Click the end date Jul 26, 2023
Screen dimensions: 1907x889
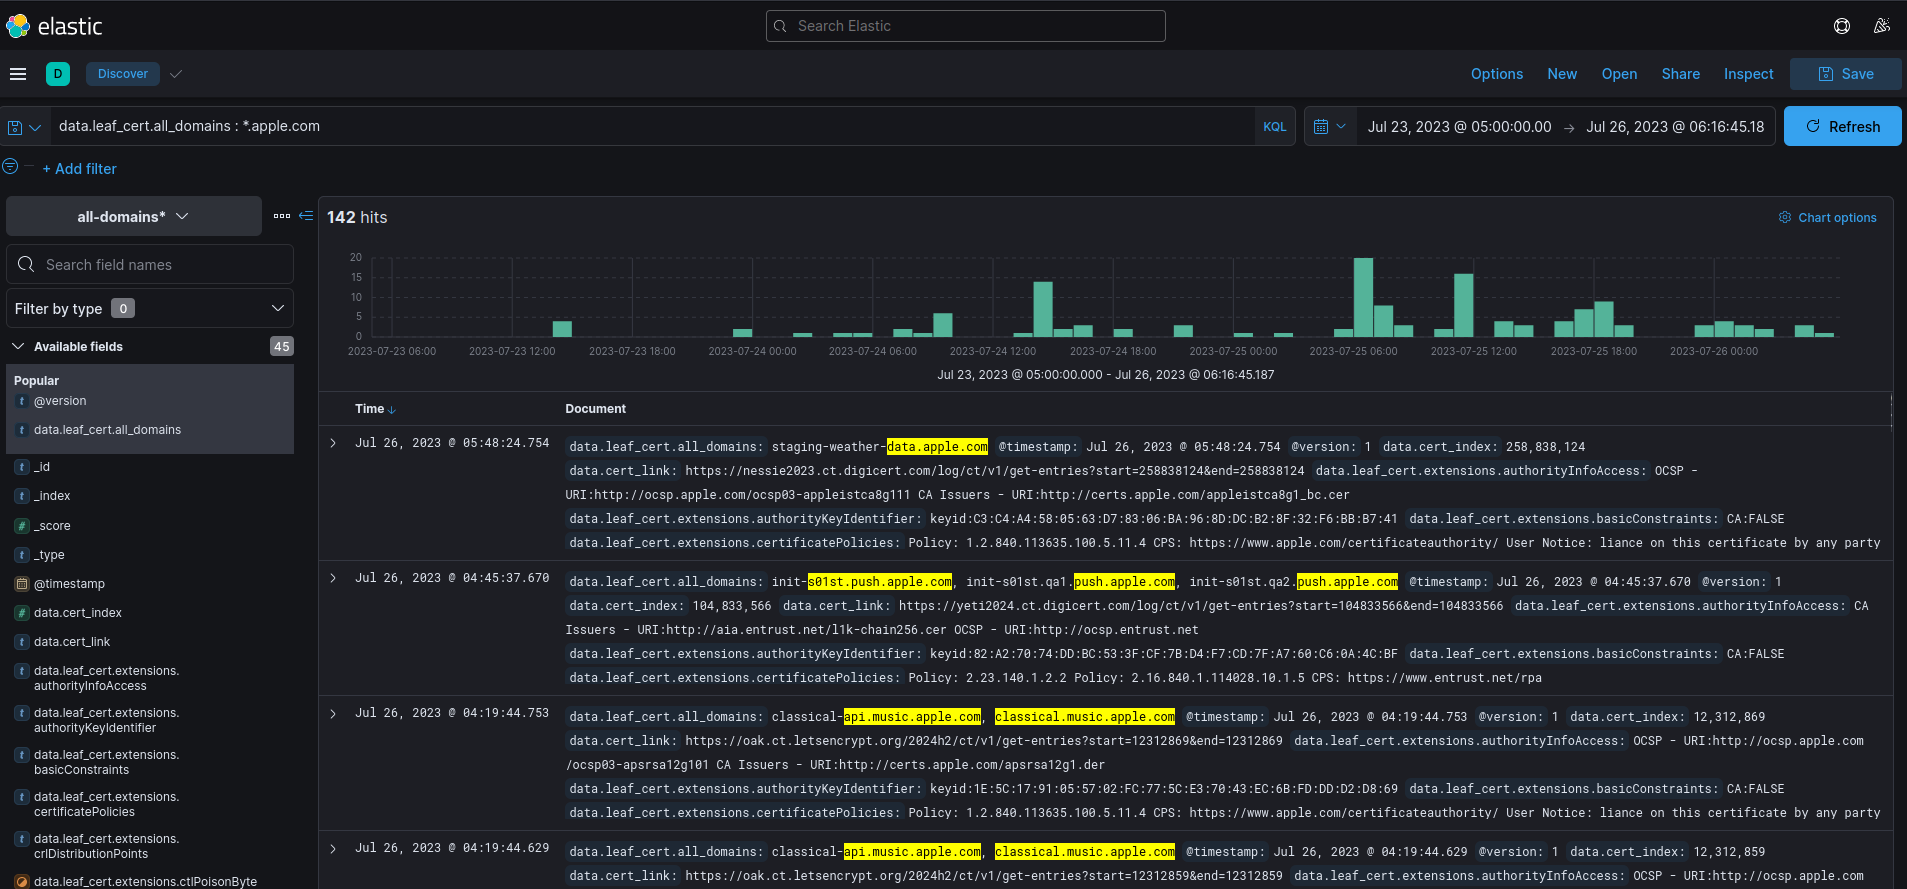point(1675,127)
